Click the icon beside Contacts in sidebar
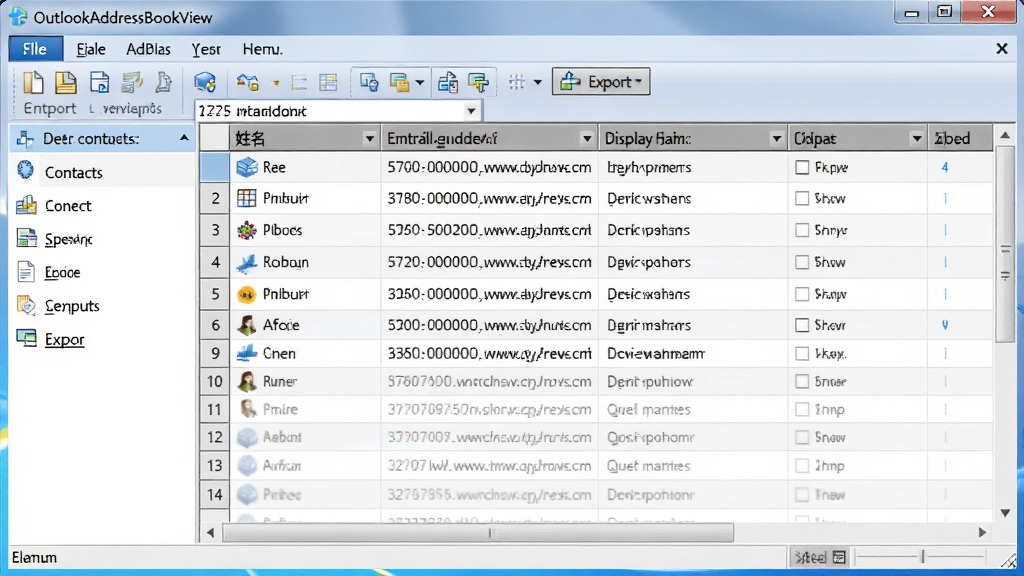The width and height of the screenshot is (1024, 576). click(25, 170)
